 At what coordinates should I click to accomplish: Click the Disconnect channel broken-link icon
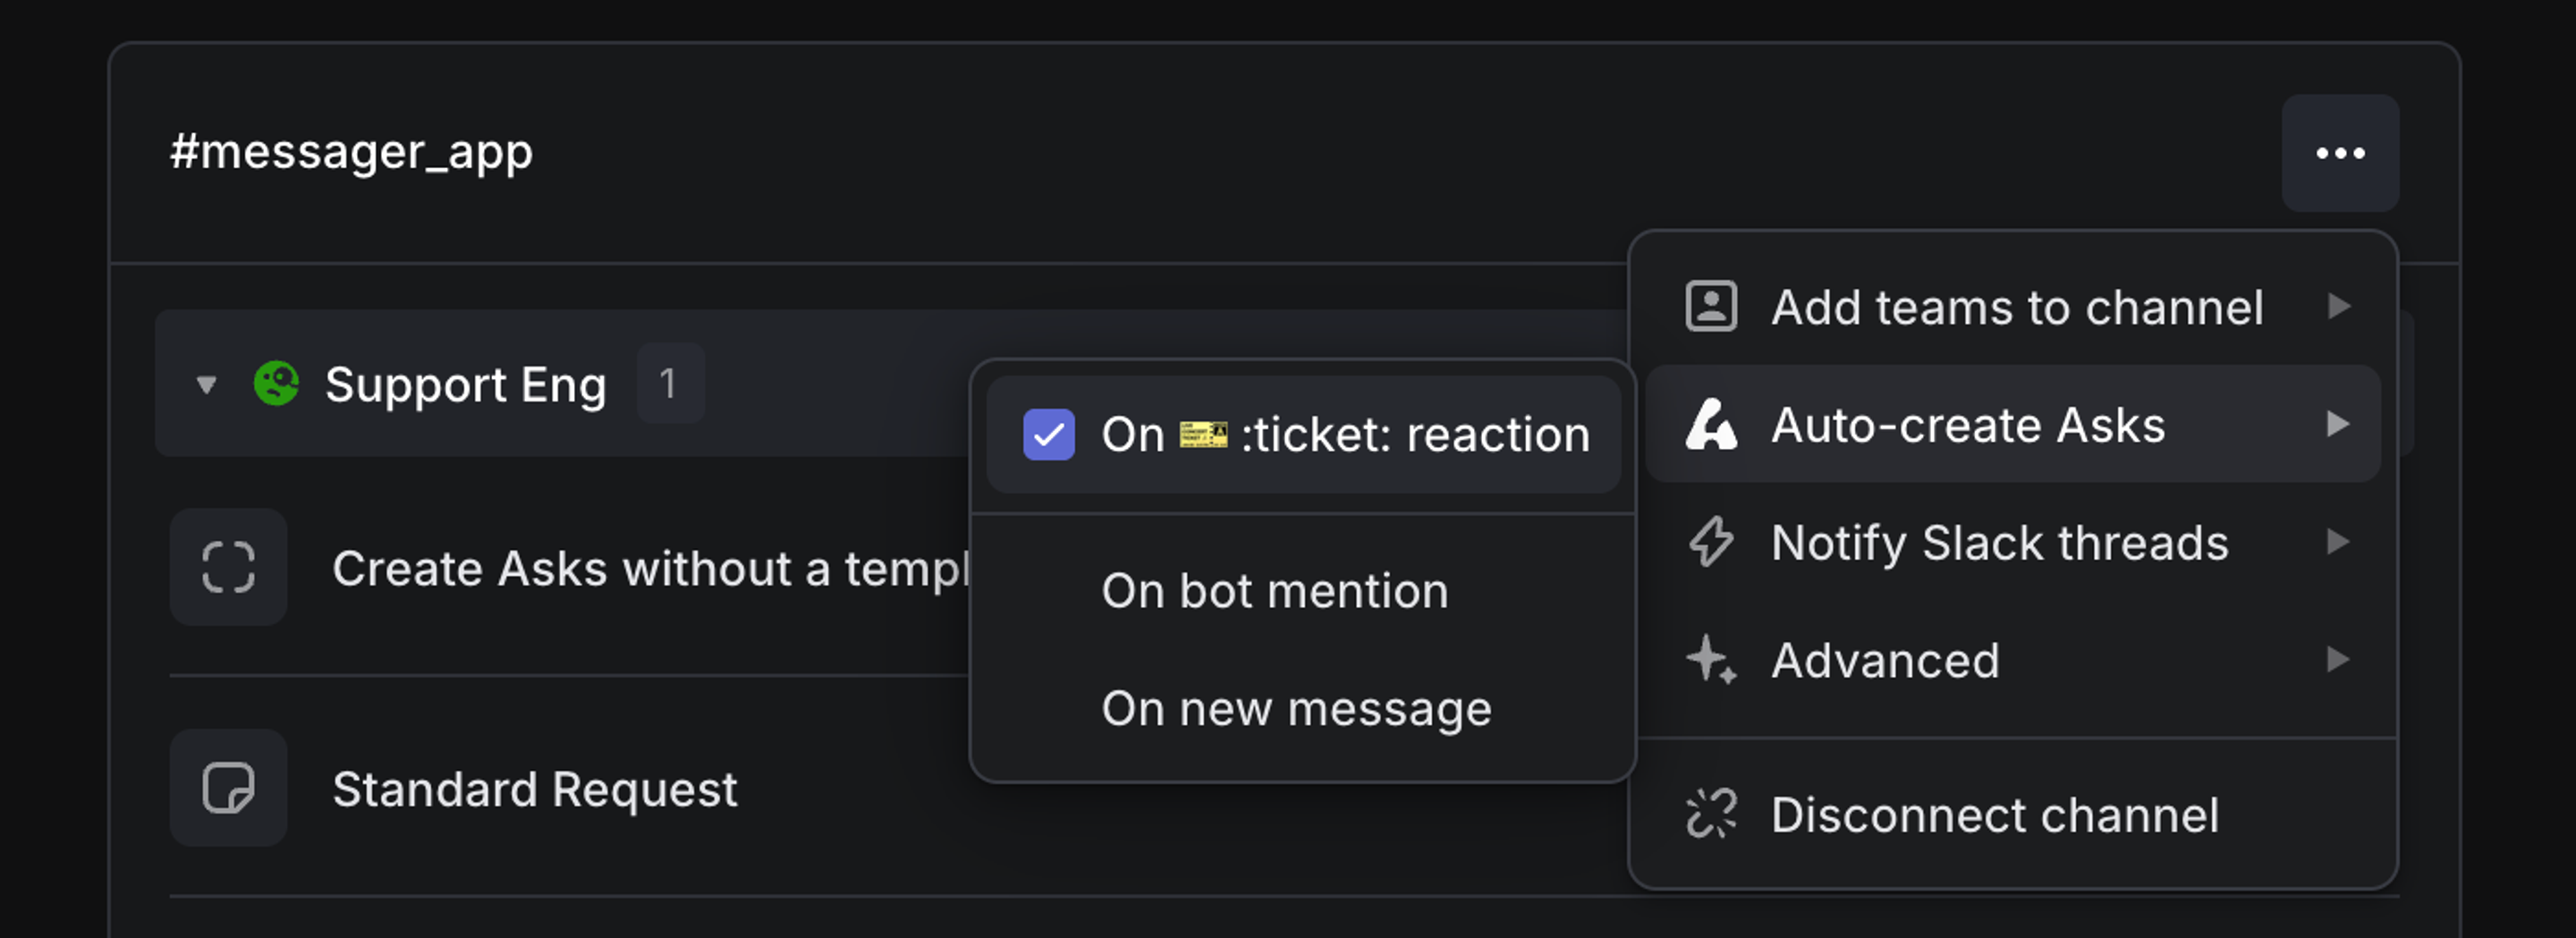click(1712, 815)
